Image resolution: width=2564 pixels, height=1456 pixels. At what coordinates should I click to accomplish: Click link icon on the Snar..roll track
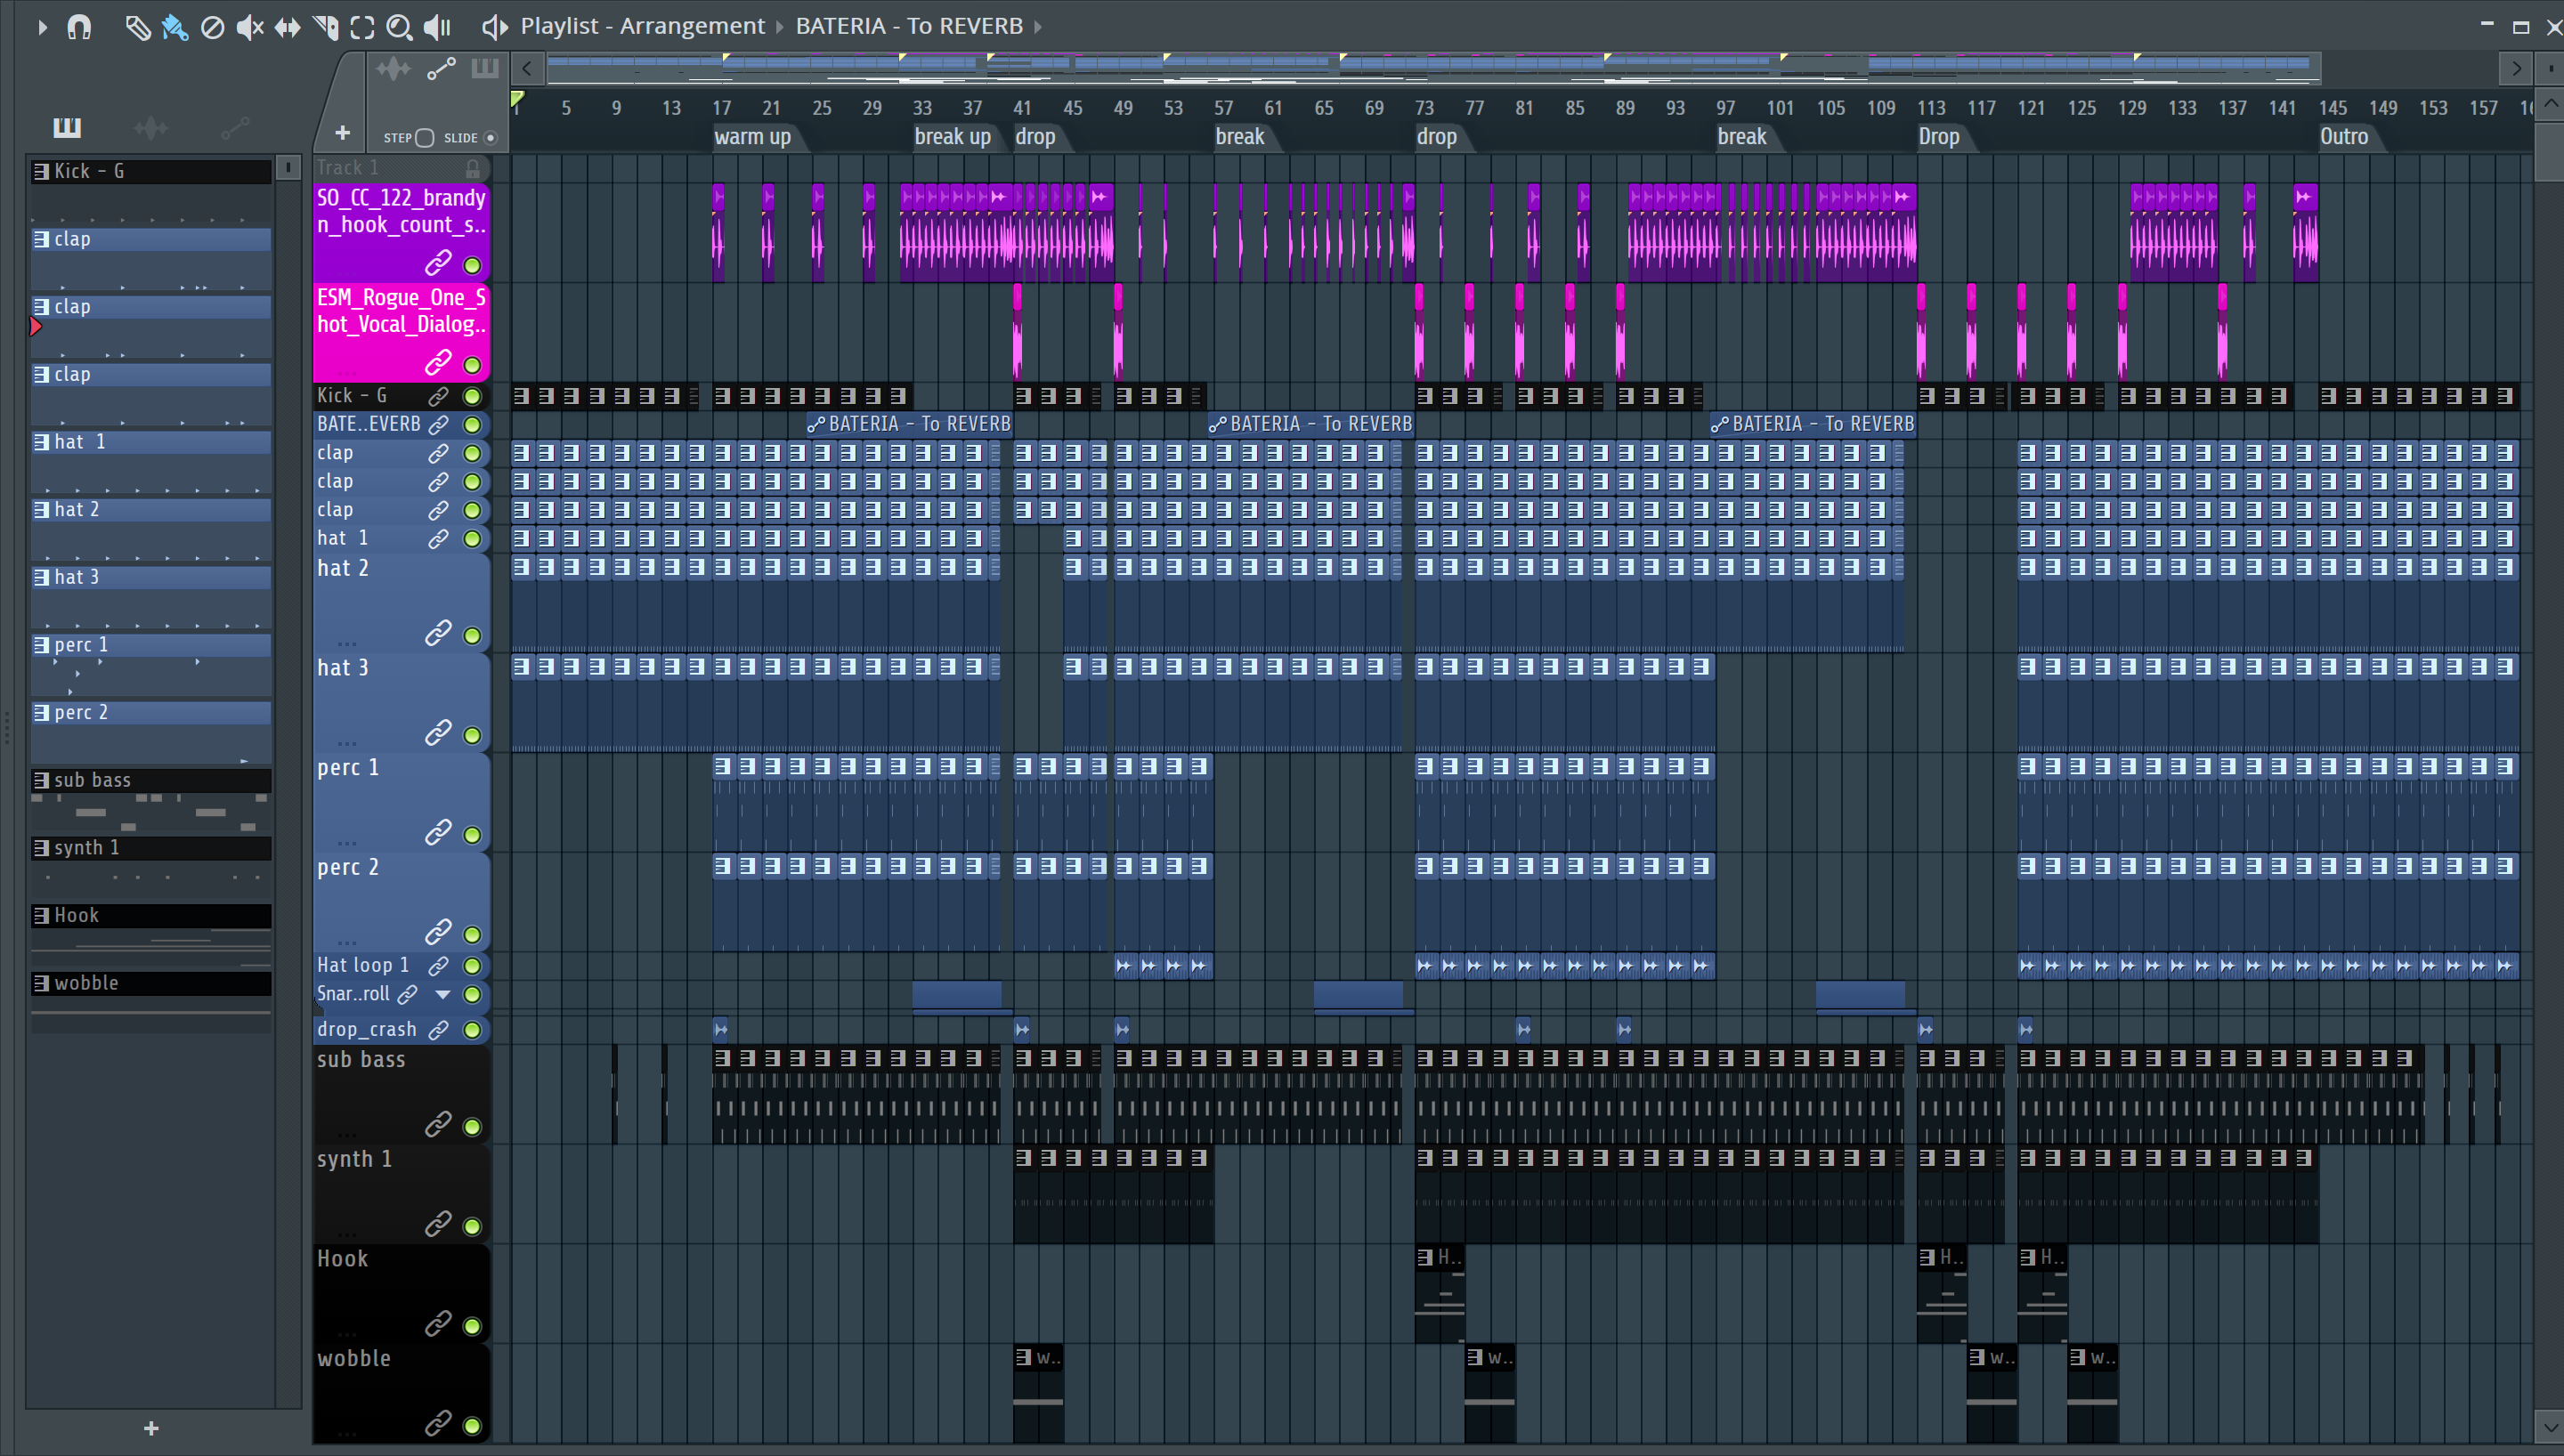(406, 995)
